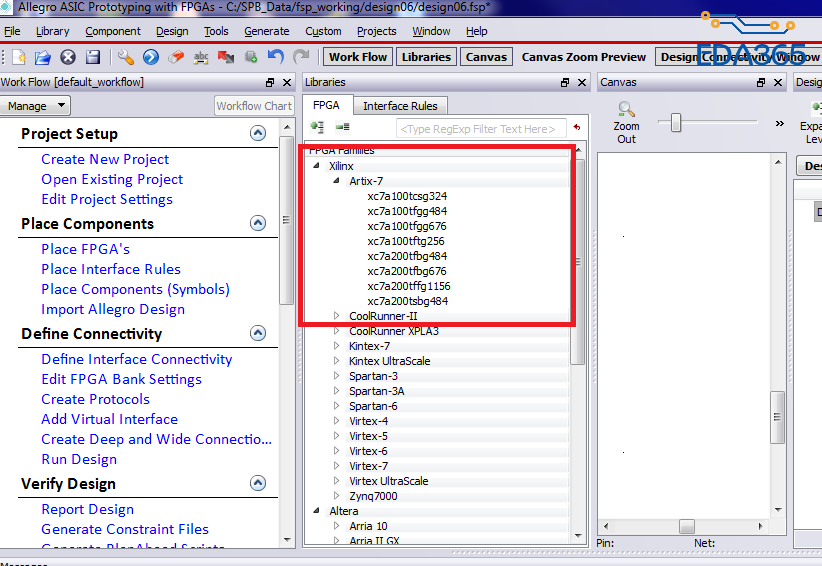
Task: Open the Projects menu
Action: coord(376,31)
